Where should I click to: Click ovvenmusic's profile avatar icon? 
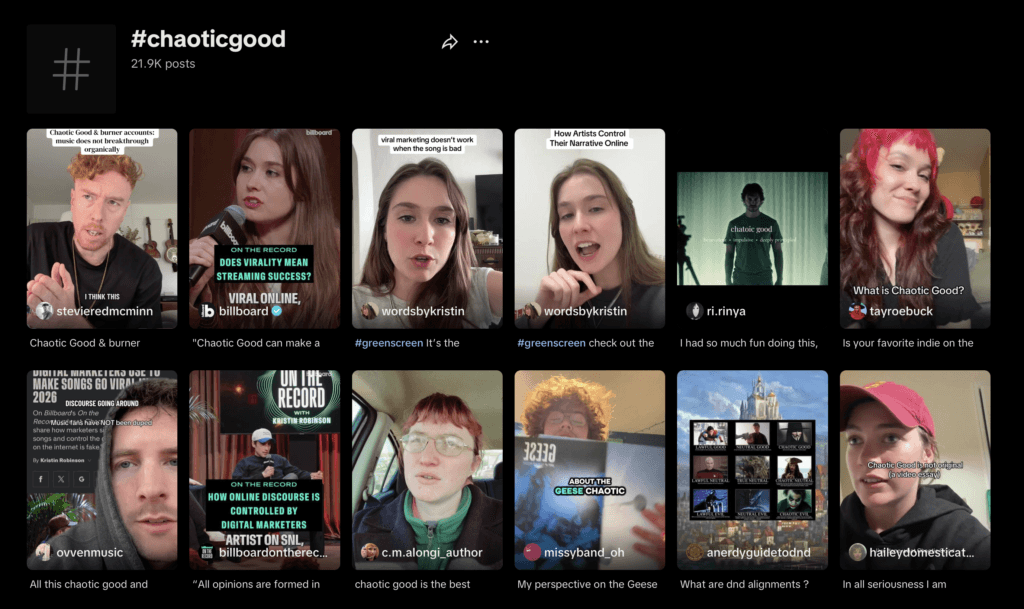44,552
